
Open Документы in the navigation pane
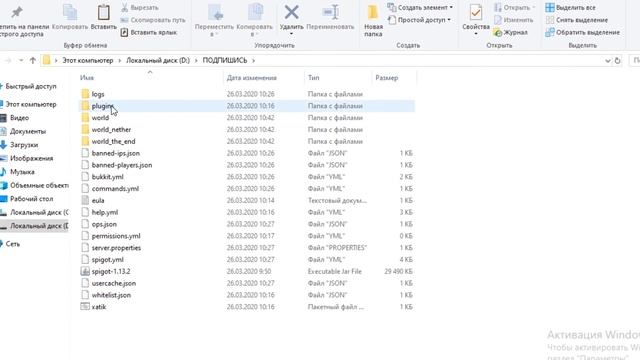(28, 131)
